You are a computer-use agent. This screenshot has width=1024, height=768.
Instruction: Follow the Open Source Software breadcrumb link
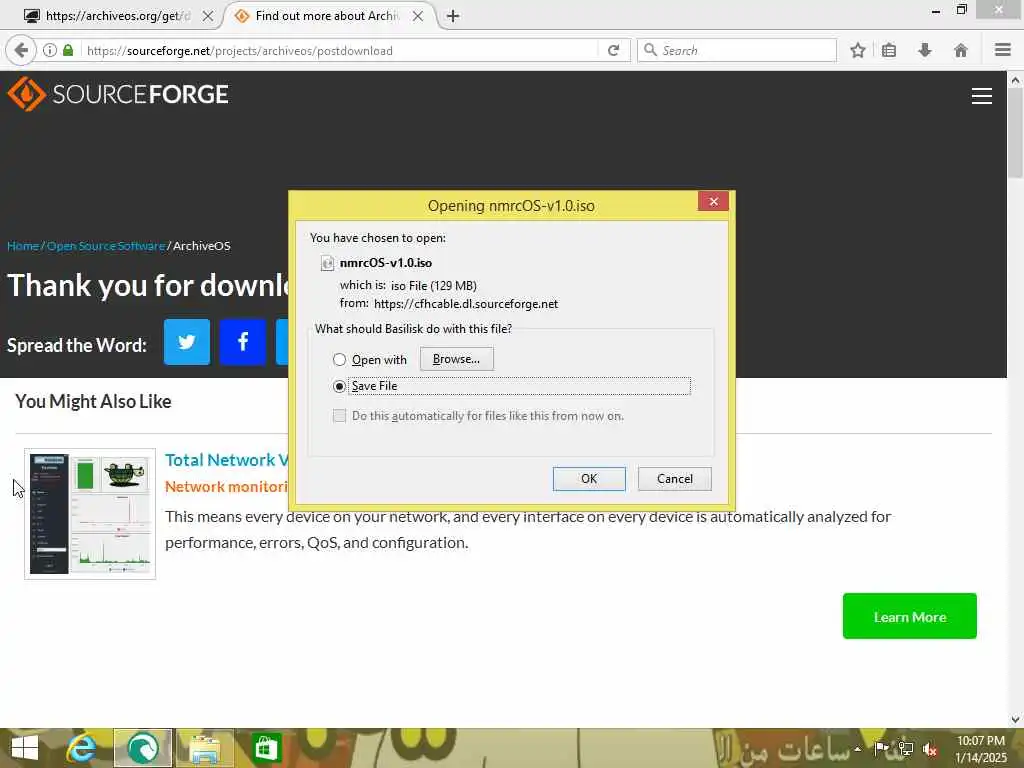click(x=106, y=246)
